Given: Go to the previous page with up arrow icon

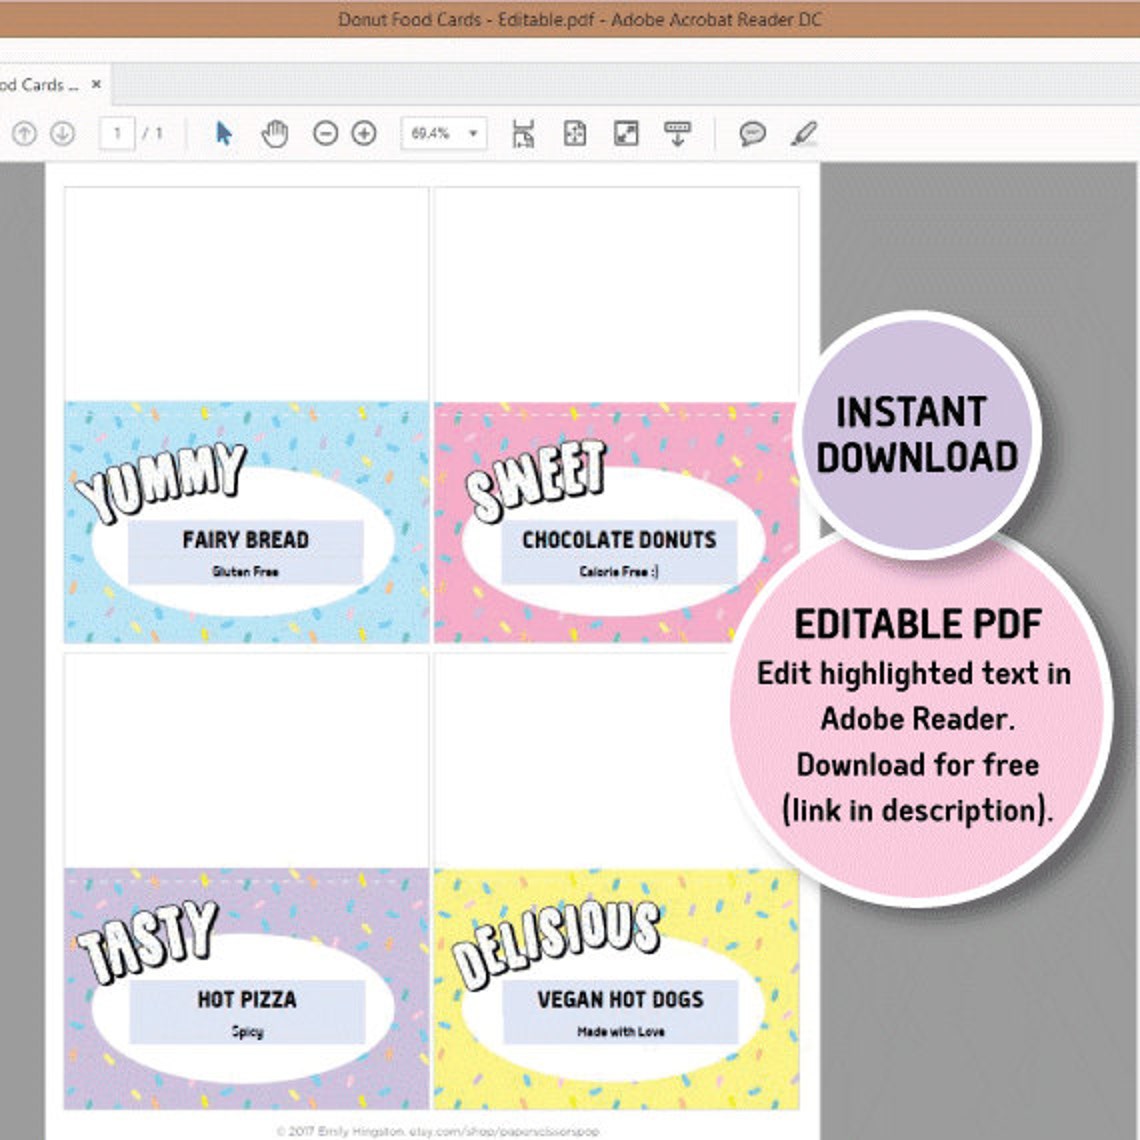Looking at the screenshot, I should (22, 131).
